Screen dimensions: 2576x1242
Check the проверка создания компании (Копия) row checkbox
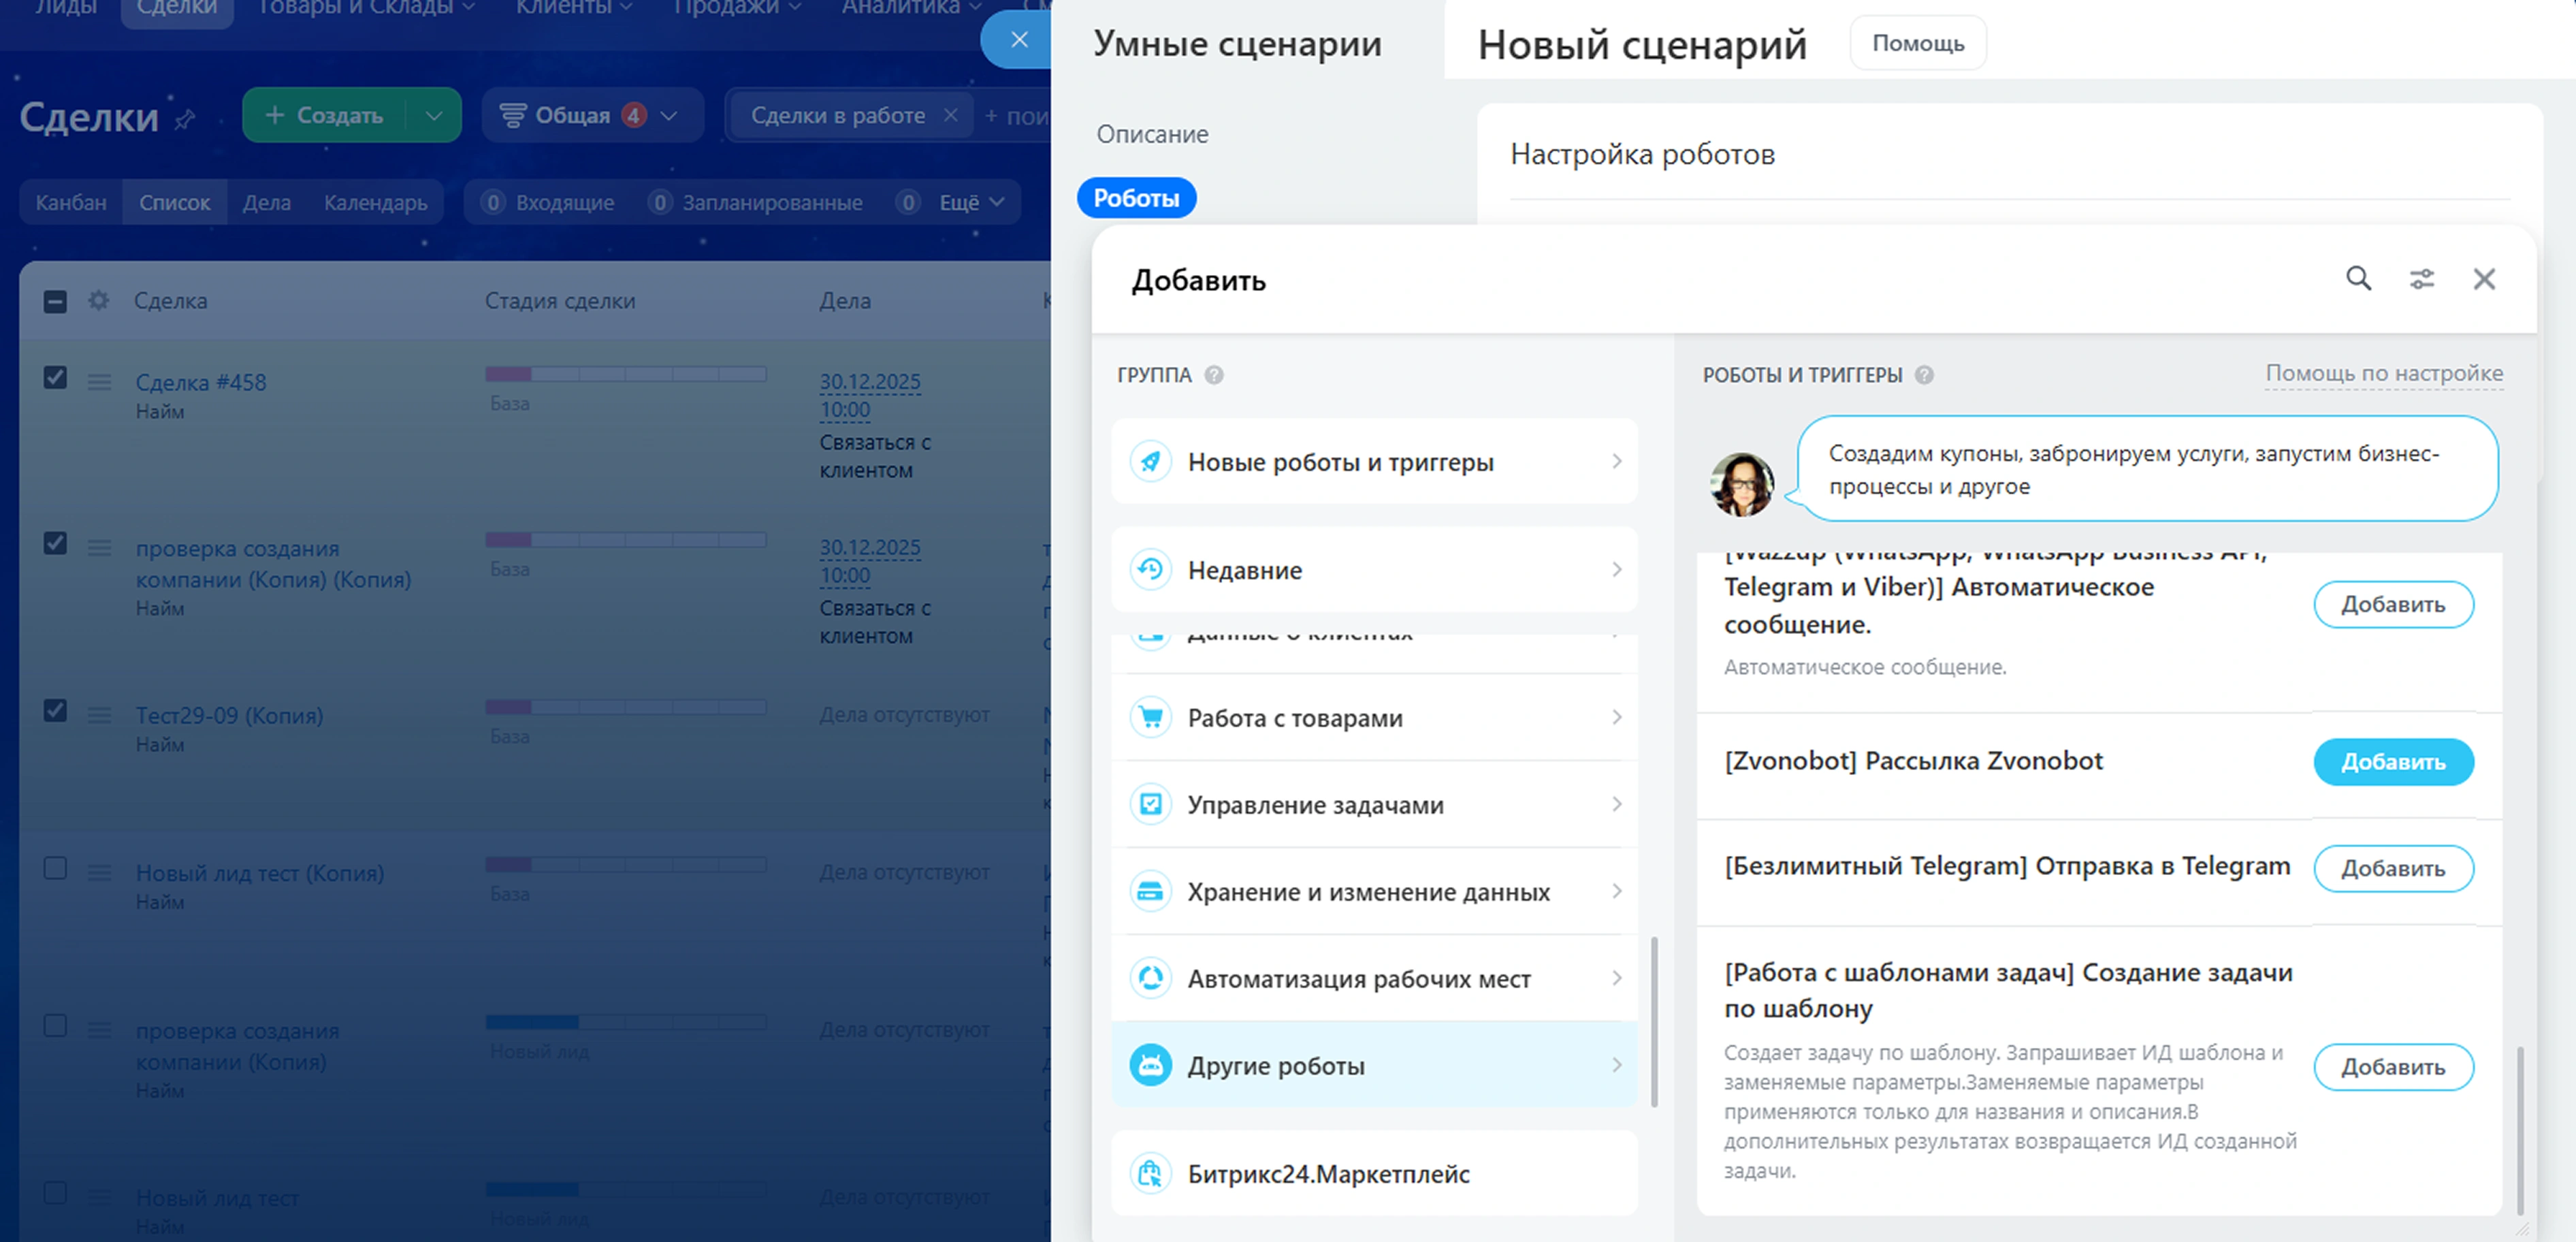coord(55,1026)
